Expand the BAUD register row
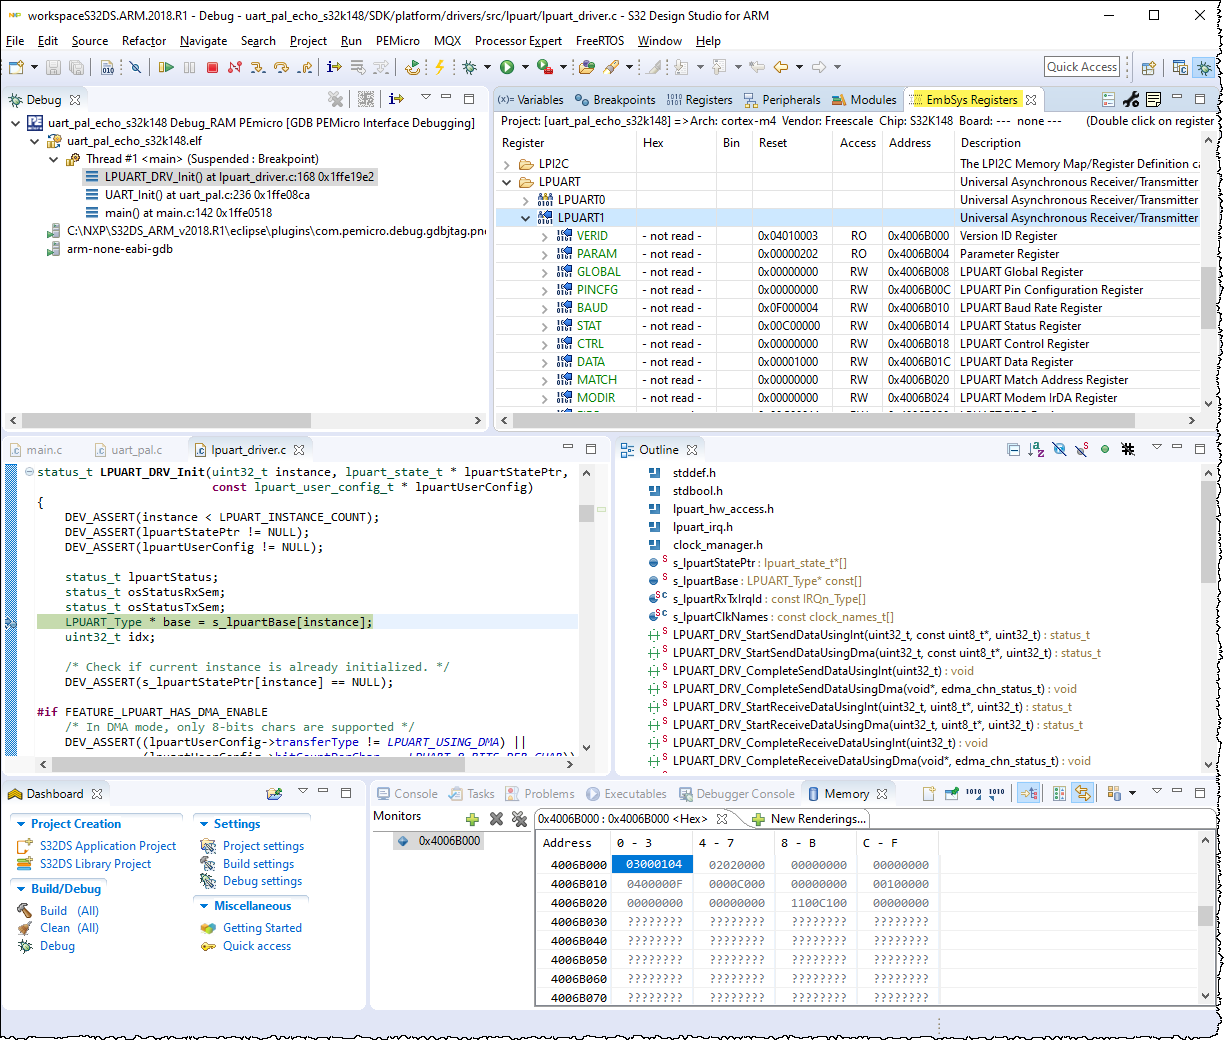The width and height of the screenshot is (1224, 1040). pos(545,308)
